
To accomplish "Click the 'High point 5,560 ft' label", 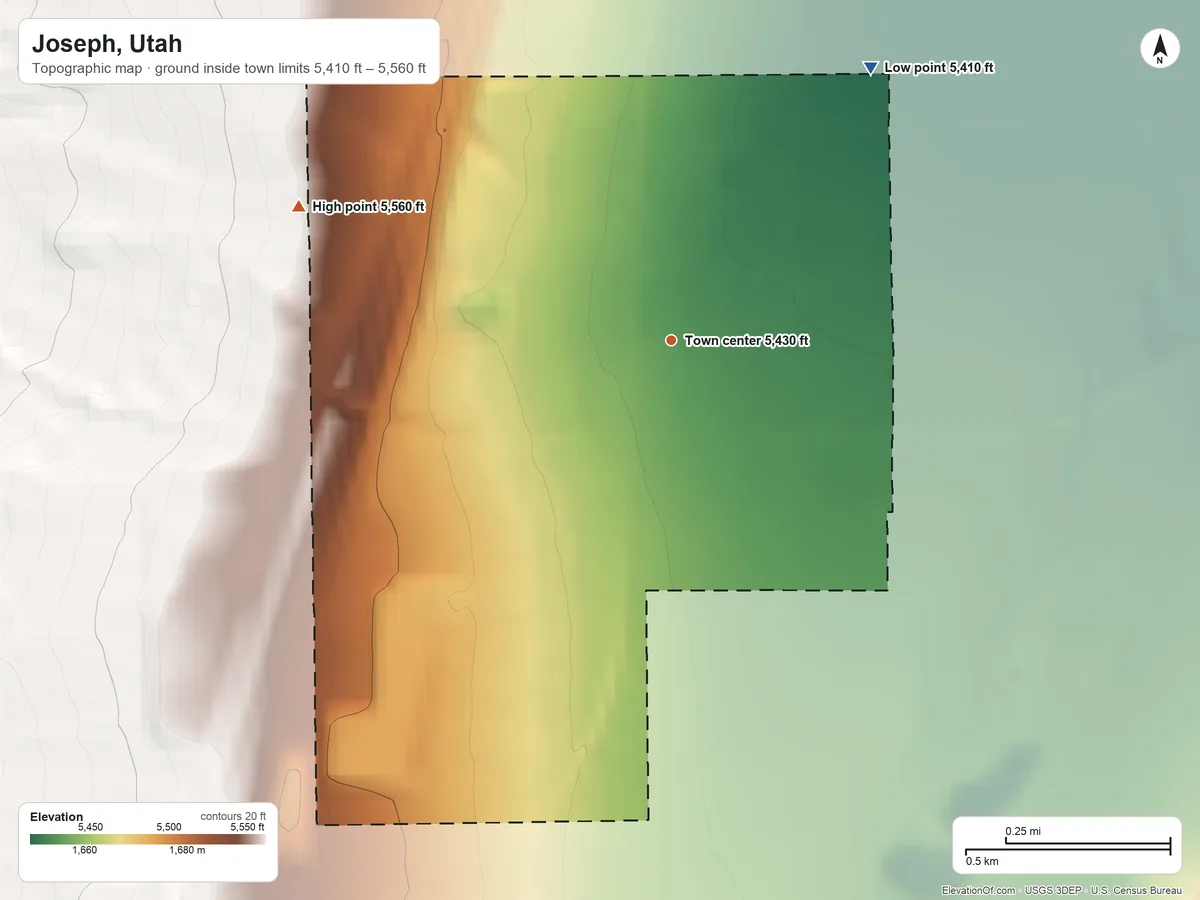I will (369, 207).
